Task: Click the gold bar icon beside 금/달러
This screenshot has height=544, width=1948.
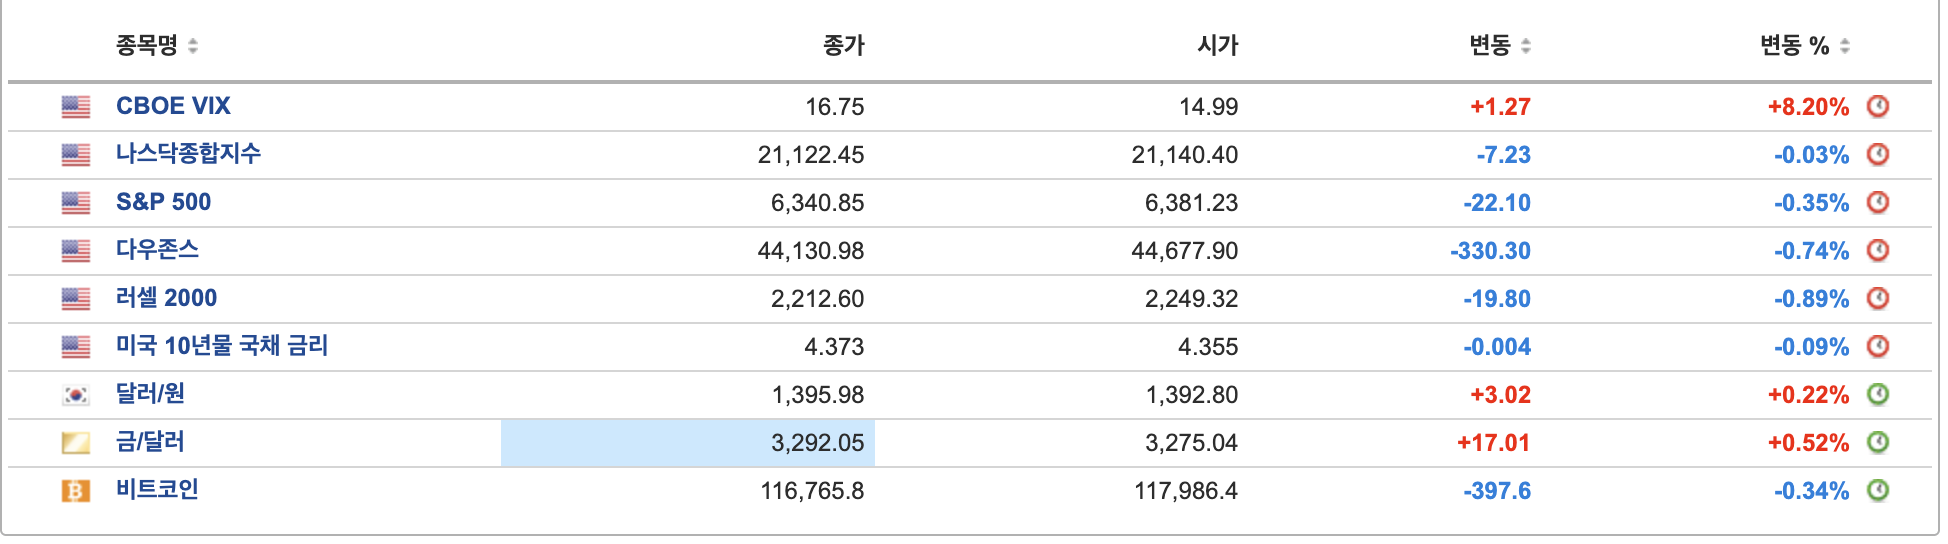Action: pyautogui.click(x=76, y=443)
